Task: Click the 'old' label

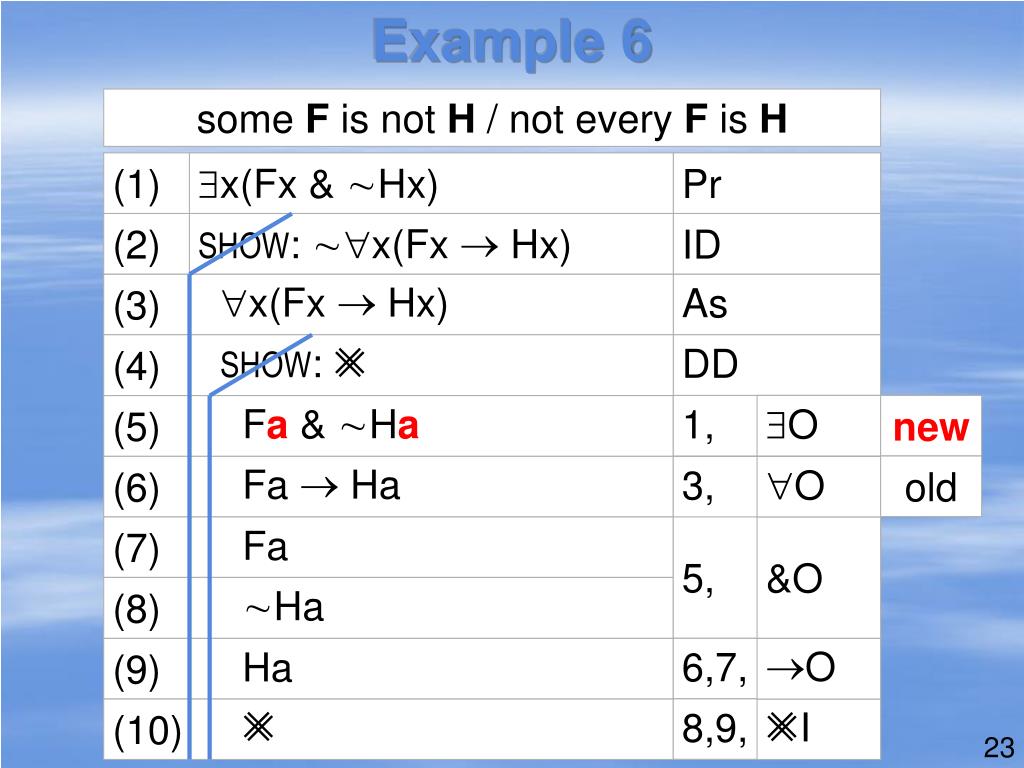Action: [x=931, y=487]
